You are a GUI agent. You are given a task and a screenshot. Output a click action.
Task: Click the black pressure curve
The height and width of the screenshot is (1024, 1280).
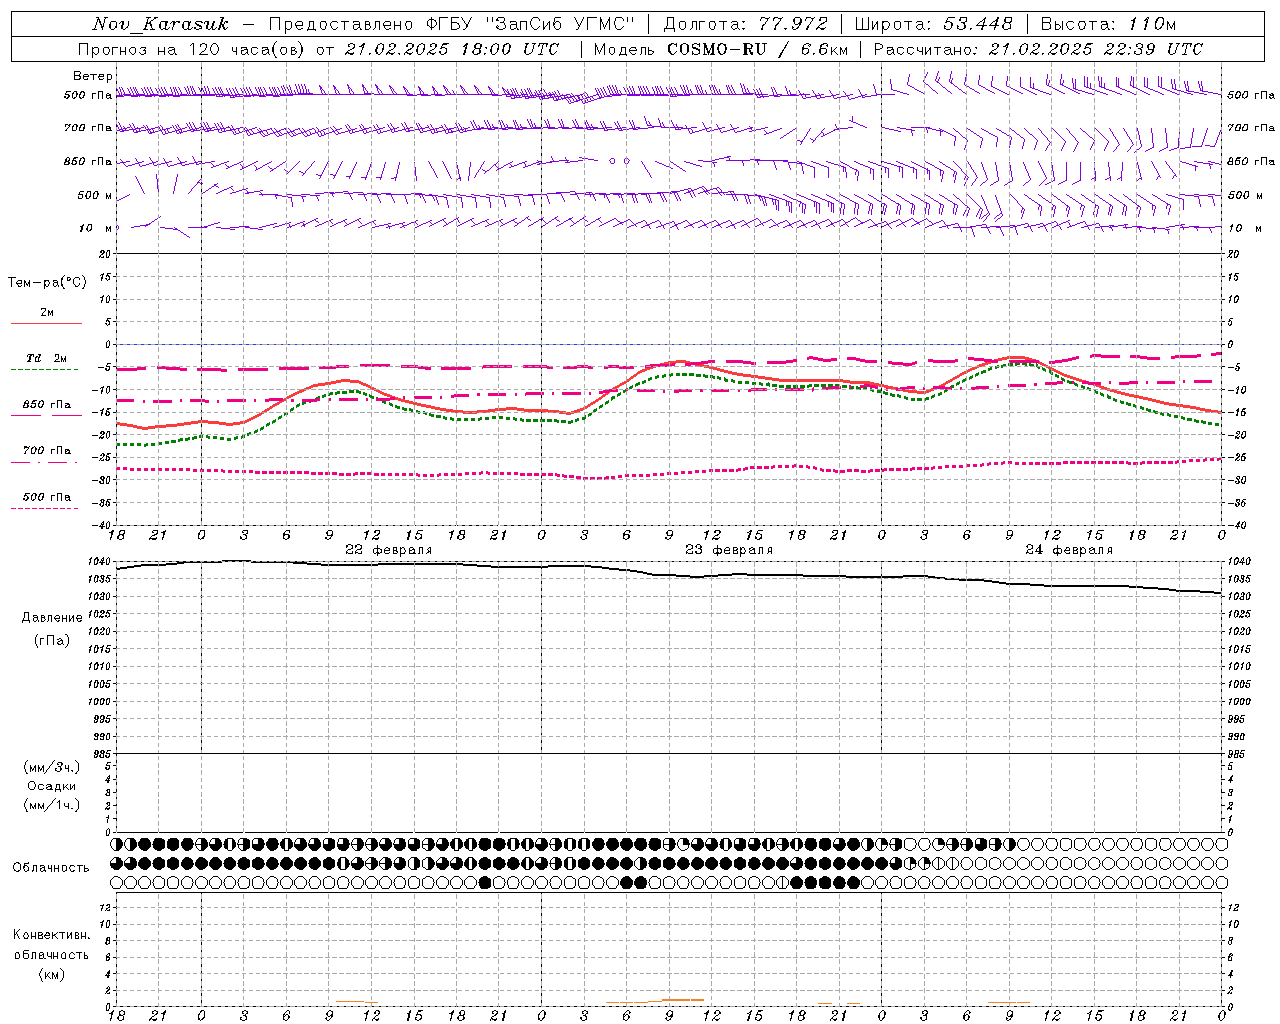click(668, 577)
